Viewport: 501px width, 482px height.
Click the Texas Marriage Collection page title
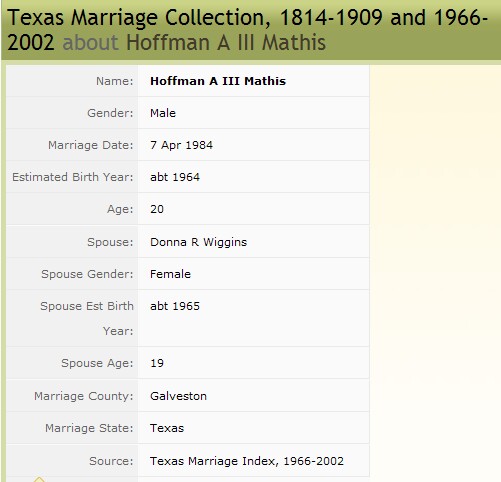[247, 30]
